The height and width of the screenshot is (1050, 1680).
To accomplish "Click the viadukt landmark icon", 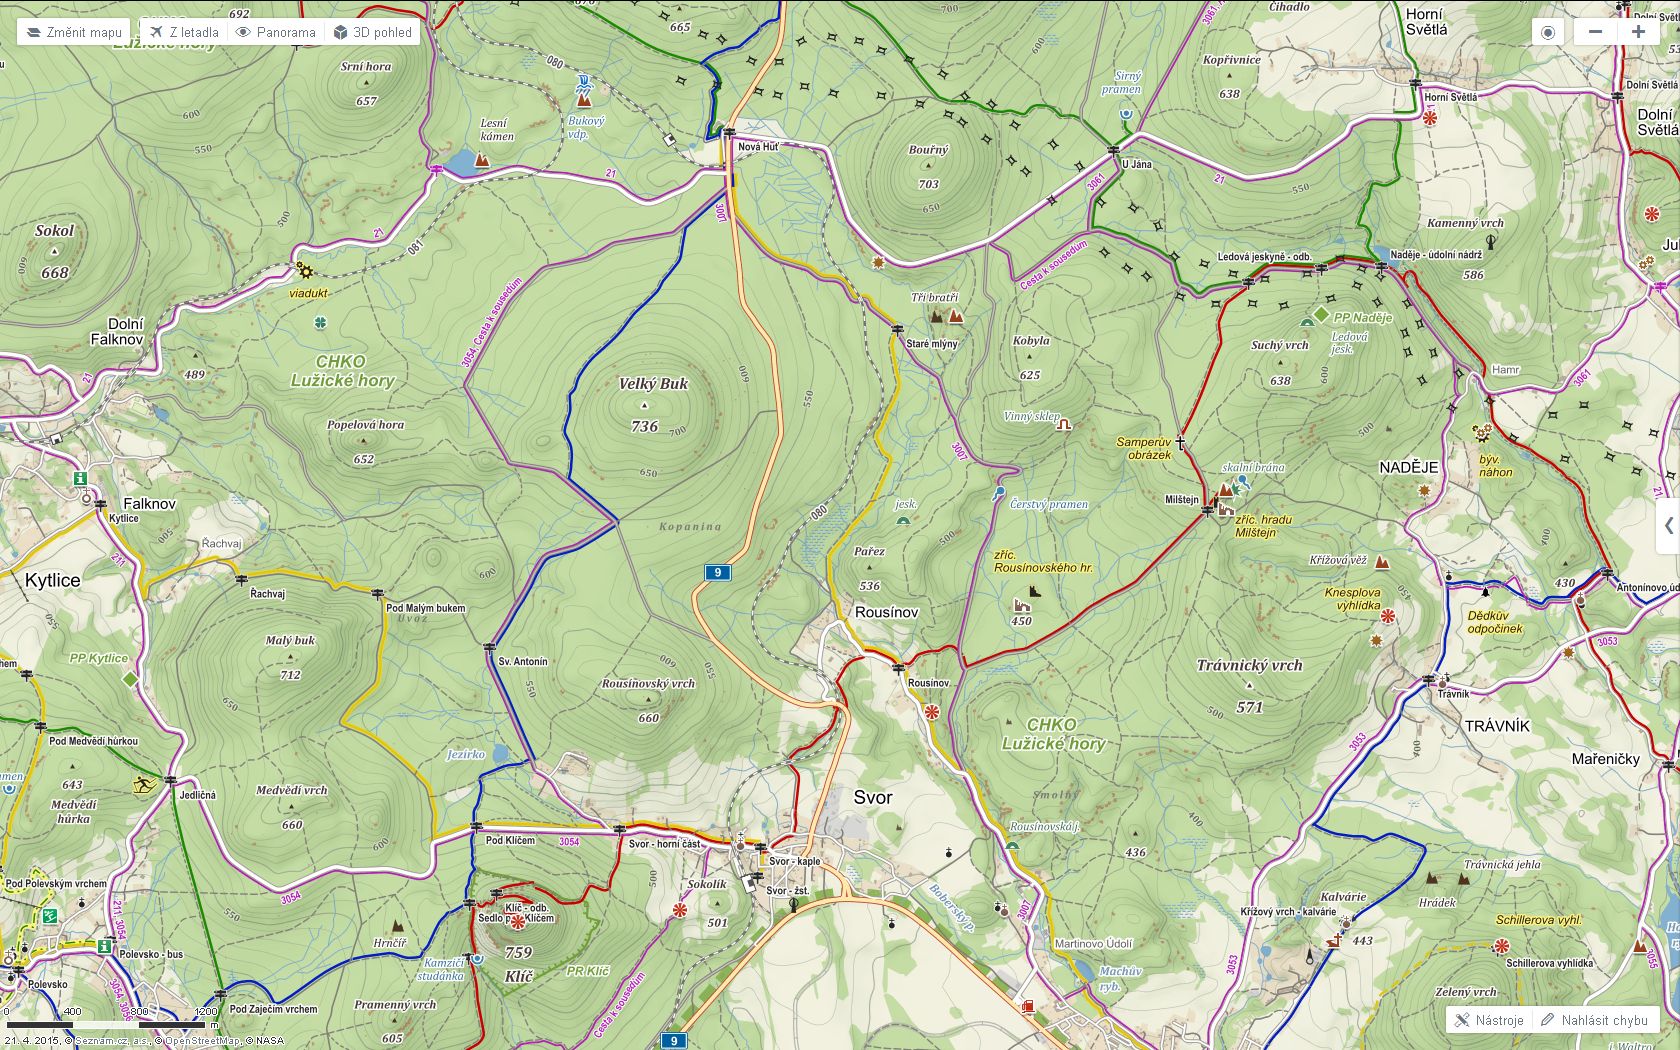I will click(304, 271).
